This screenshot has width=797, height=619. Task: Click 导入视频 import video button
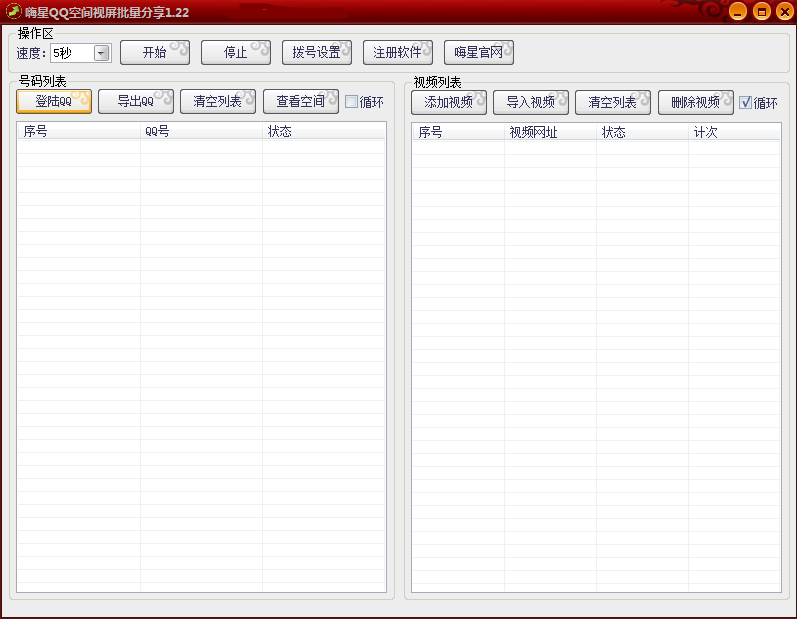531,102
